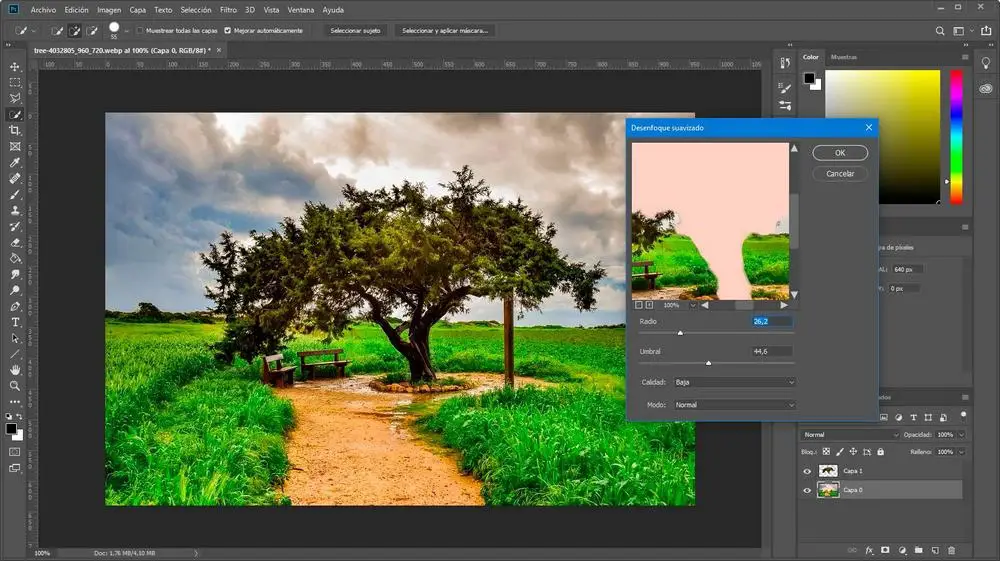Click OK in Desenfoque suavizado dialog

(x=840, y=153)
